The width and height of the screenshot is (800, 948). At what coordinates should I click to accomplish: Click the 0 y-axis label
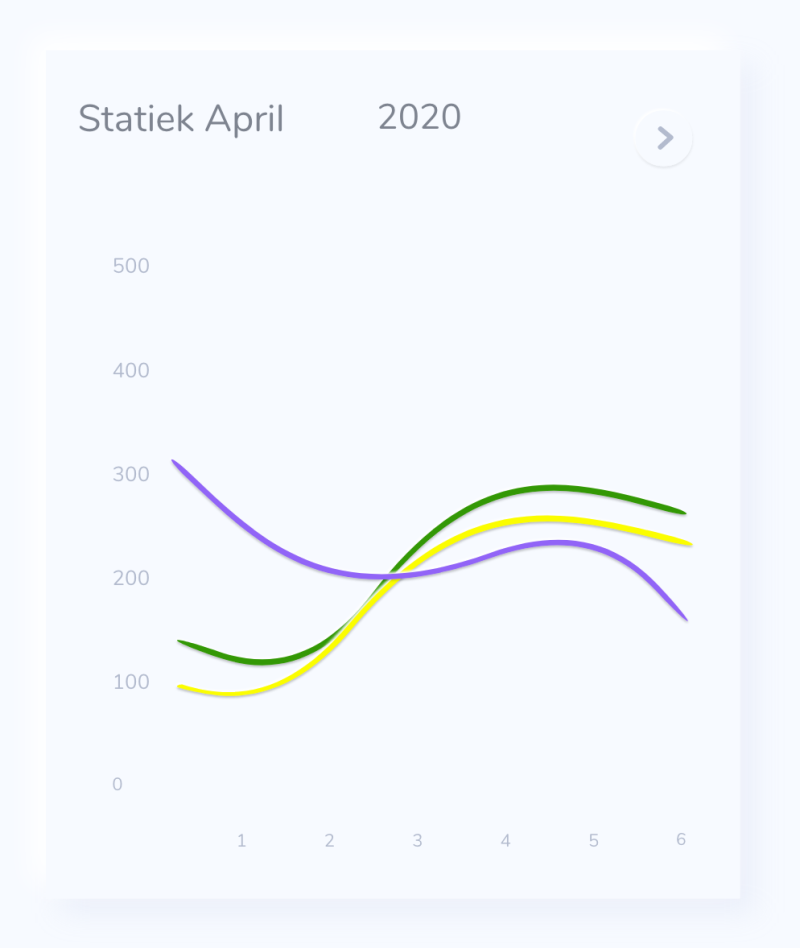pyautogui.click(x=117, y=784)
